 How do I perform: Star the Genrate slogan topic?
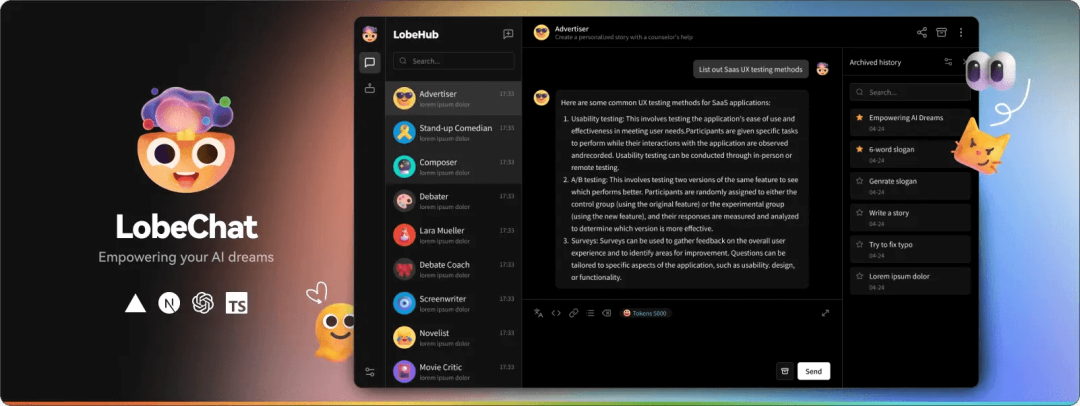pos(859,181)
